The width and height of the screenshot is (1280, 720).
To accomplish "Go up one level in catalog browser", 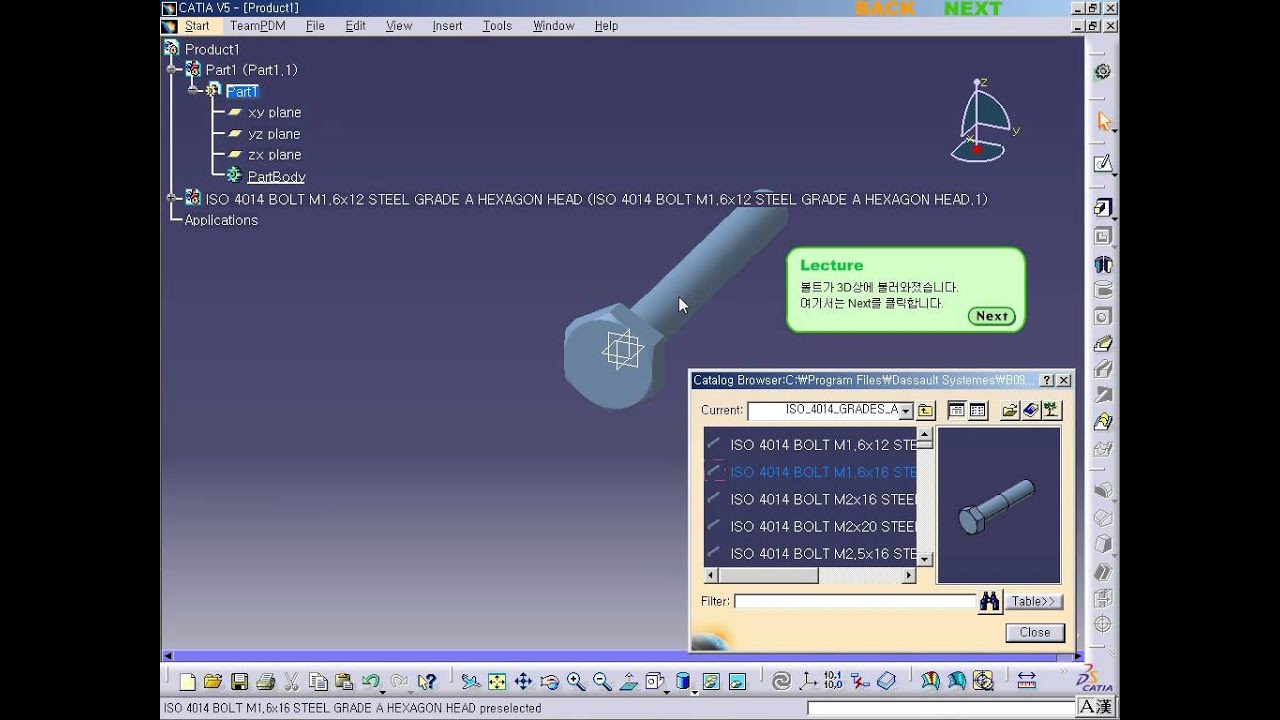I will [x=926, y=410].
